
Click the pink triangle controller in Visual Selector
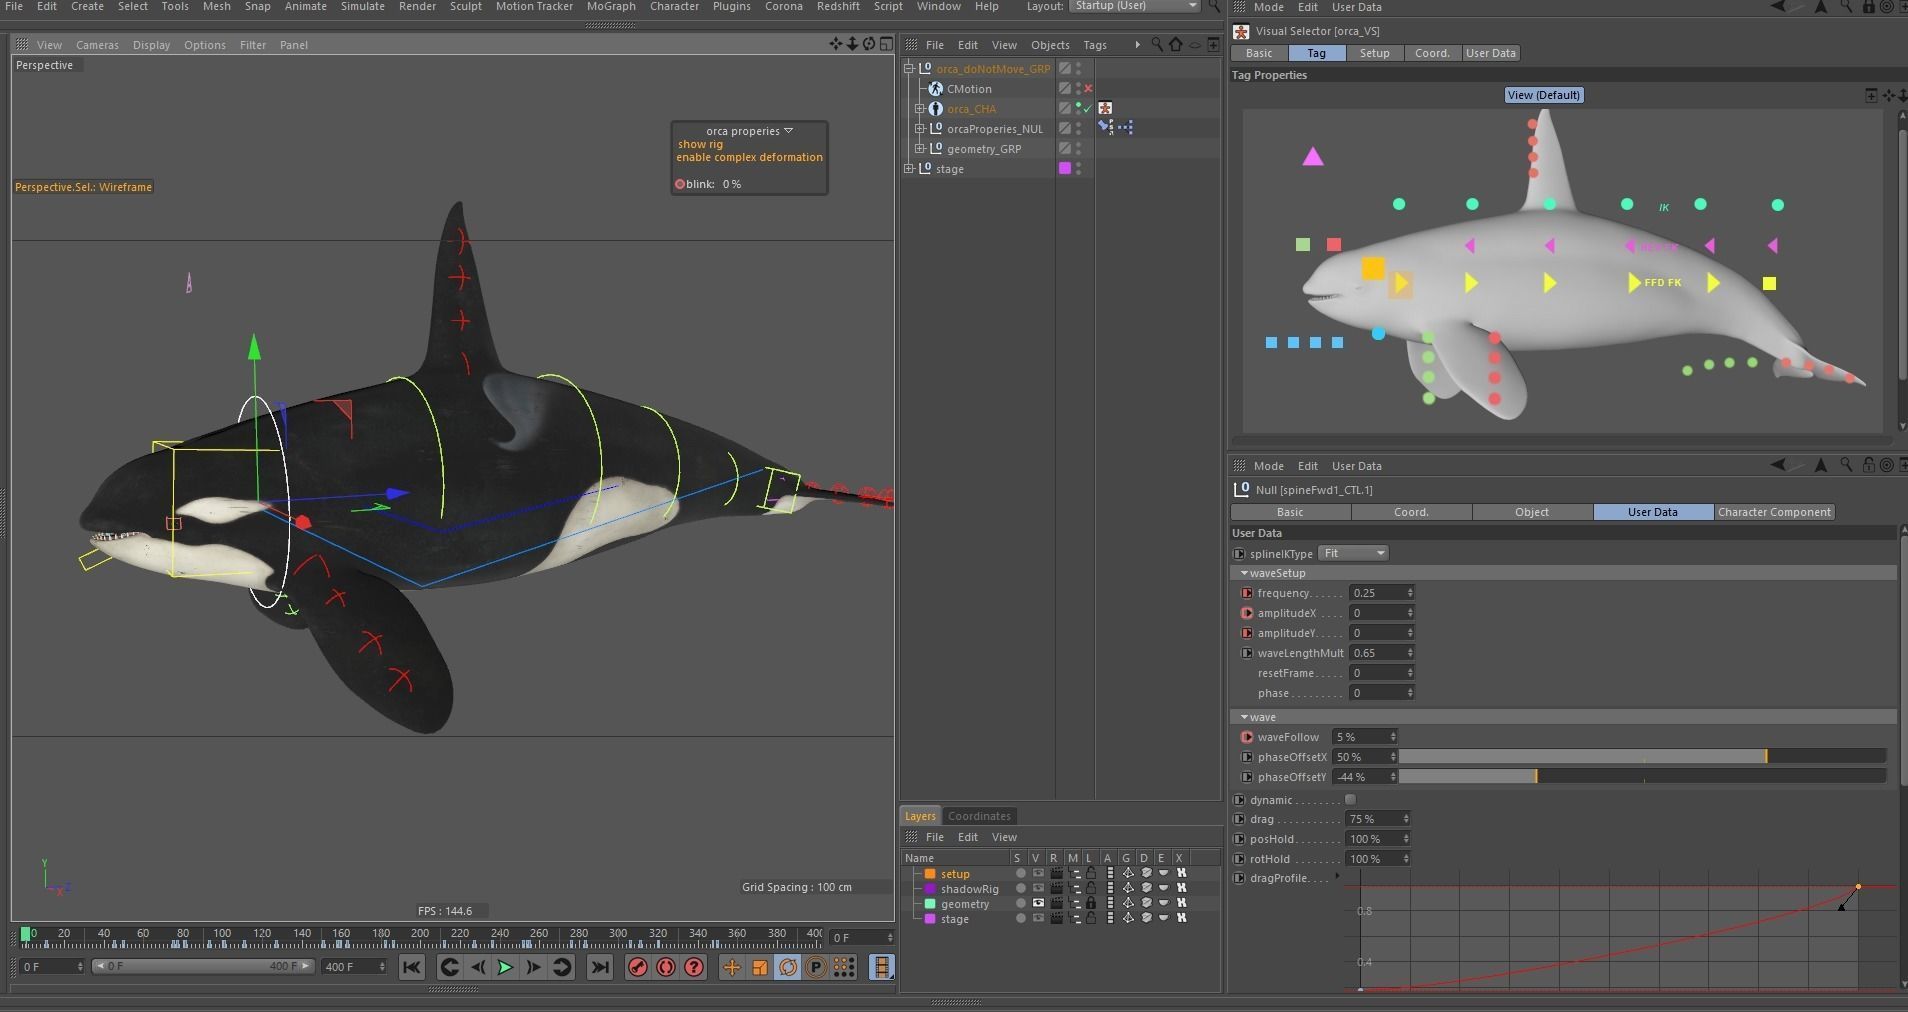[x=1313, y=156]
